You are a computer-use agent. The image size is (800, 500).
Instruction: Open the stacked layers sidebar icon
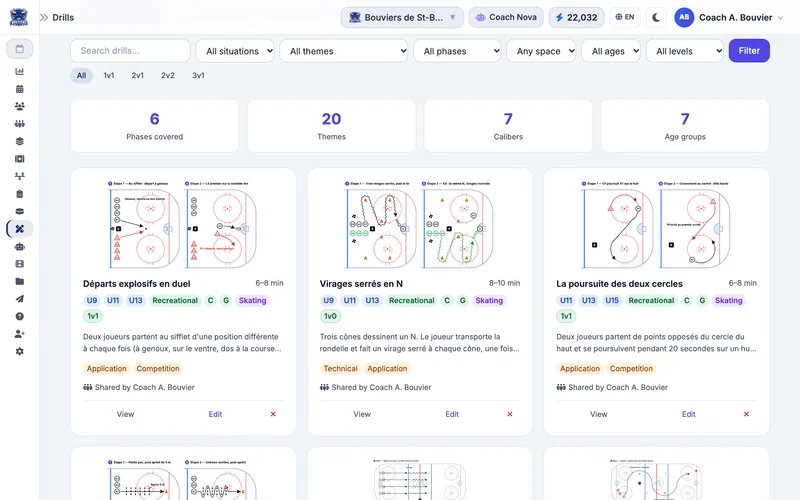tap(19, 141)
